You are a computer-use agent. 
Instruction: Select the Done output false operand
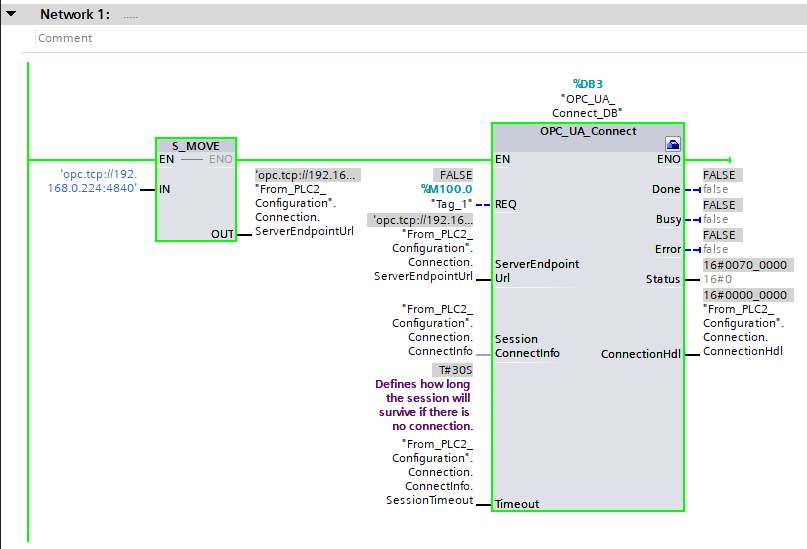716,189
